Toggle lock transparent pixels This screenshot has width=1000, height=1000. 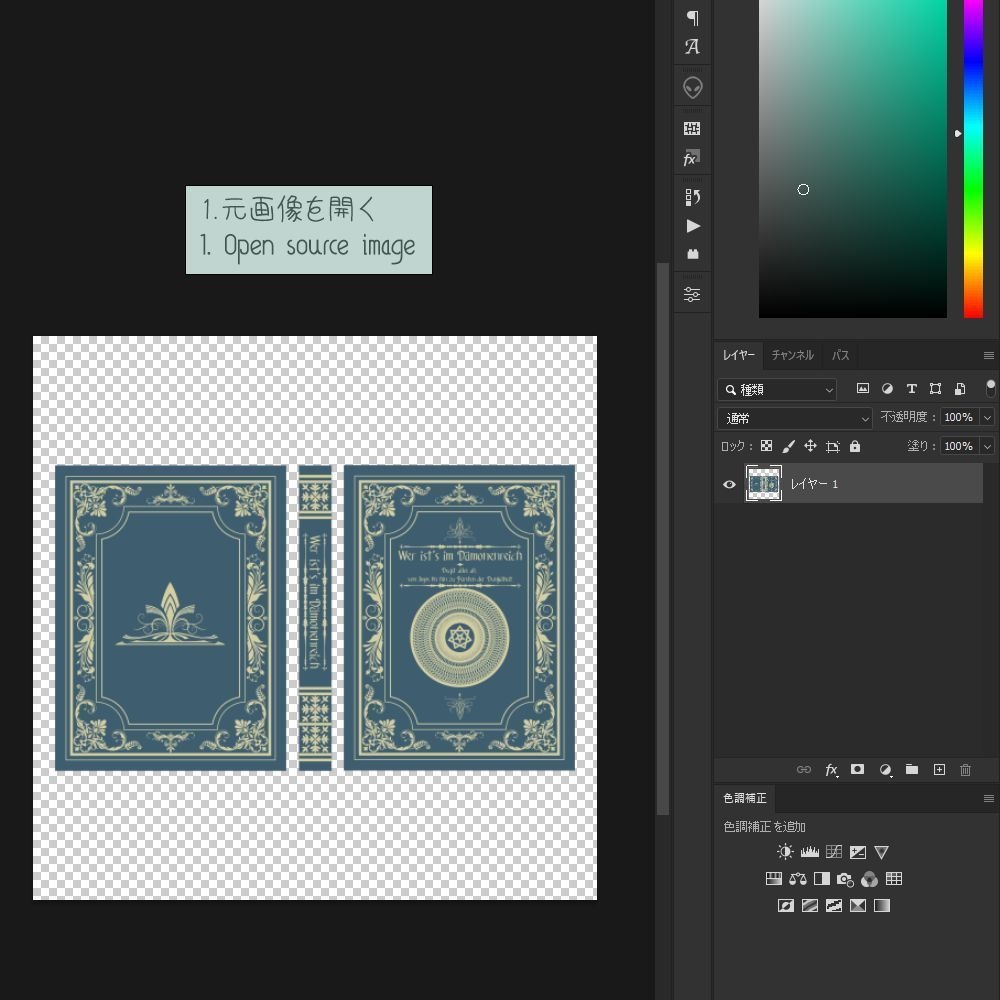[x=767, y=446]
